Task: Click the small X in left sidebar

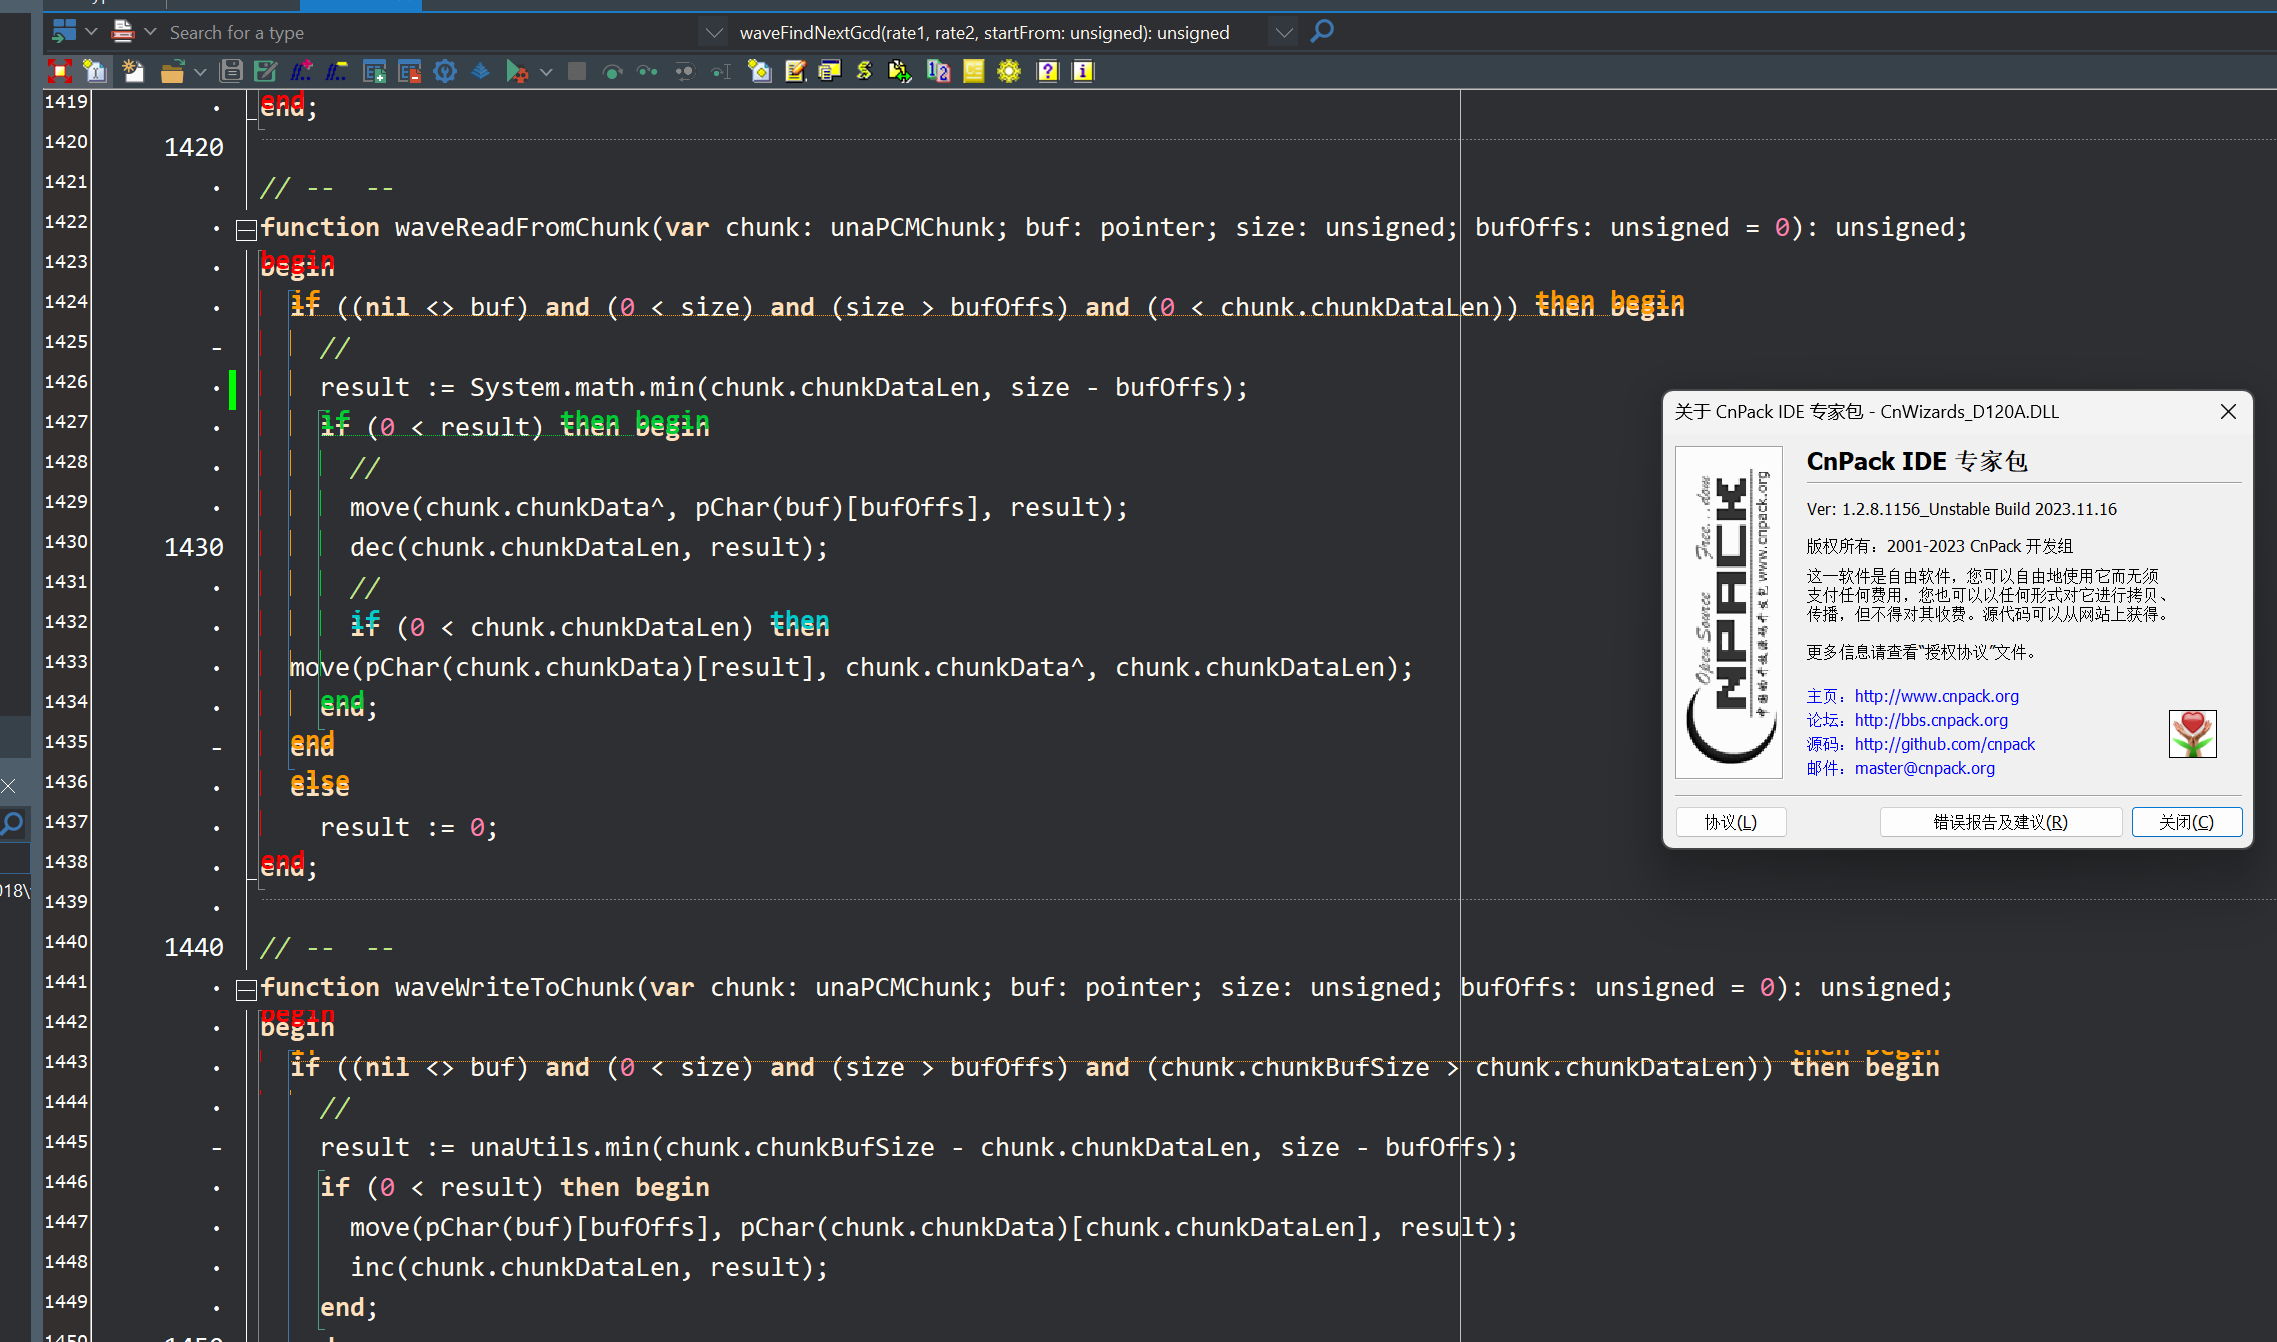Action: 9,786
